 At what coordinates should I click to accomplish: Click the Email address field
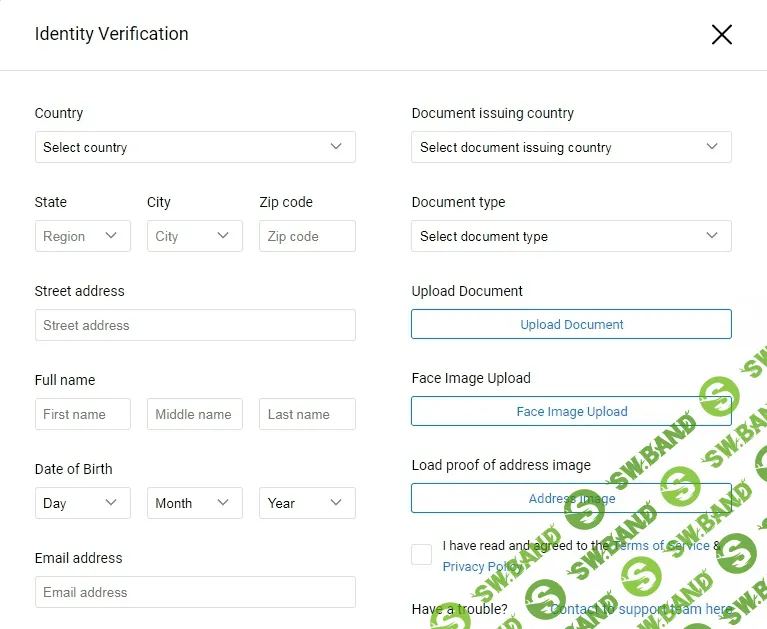pyautogui.click(x=195, y=592)
